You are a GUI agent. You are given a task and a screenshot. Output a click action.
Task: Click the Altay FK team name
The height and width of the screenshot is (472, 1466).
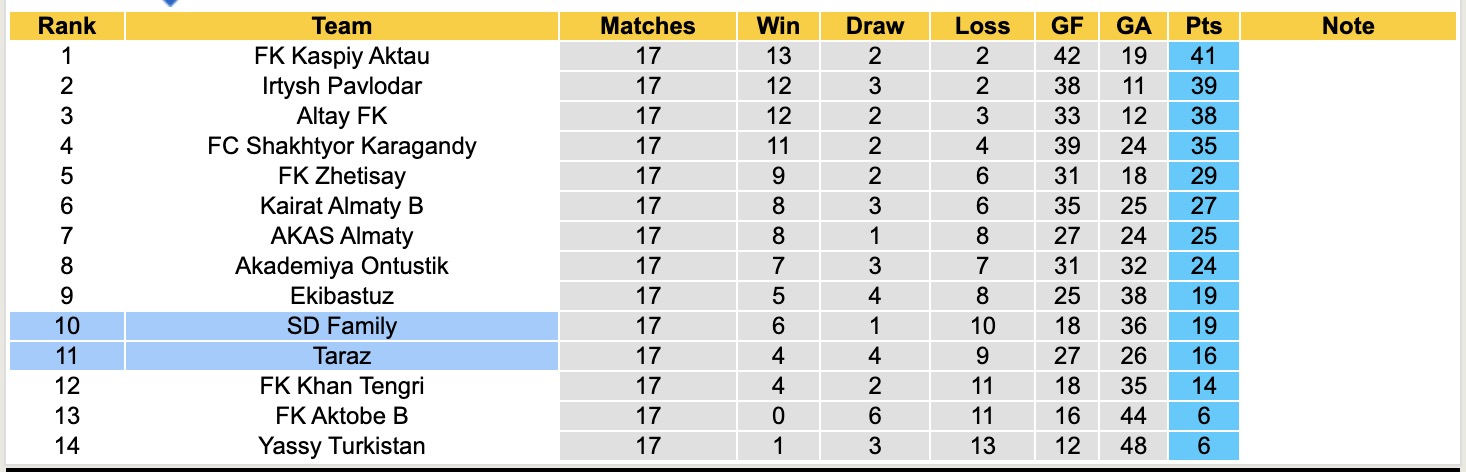341,116
